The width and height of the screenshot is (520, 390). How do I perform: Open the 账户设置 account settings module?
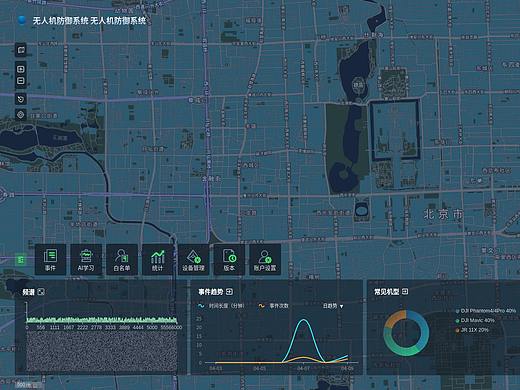[265, 260]
